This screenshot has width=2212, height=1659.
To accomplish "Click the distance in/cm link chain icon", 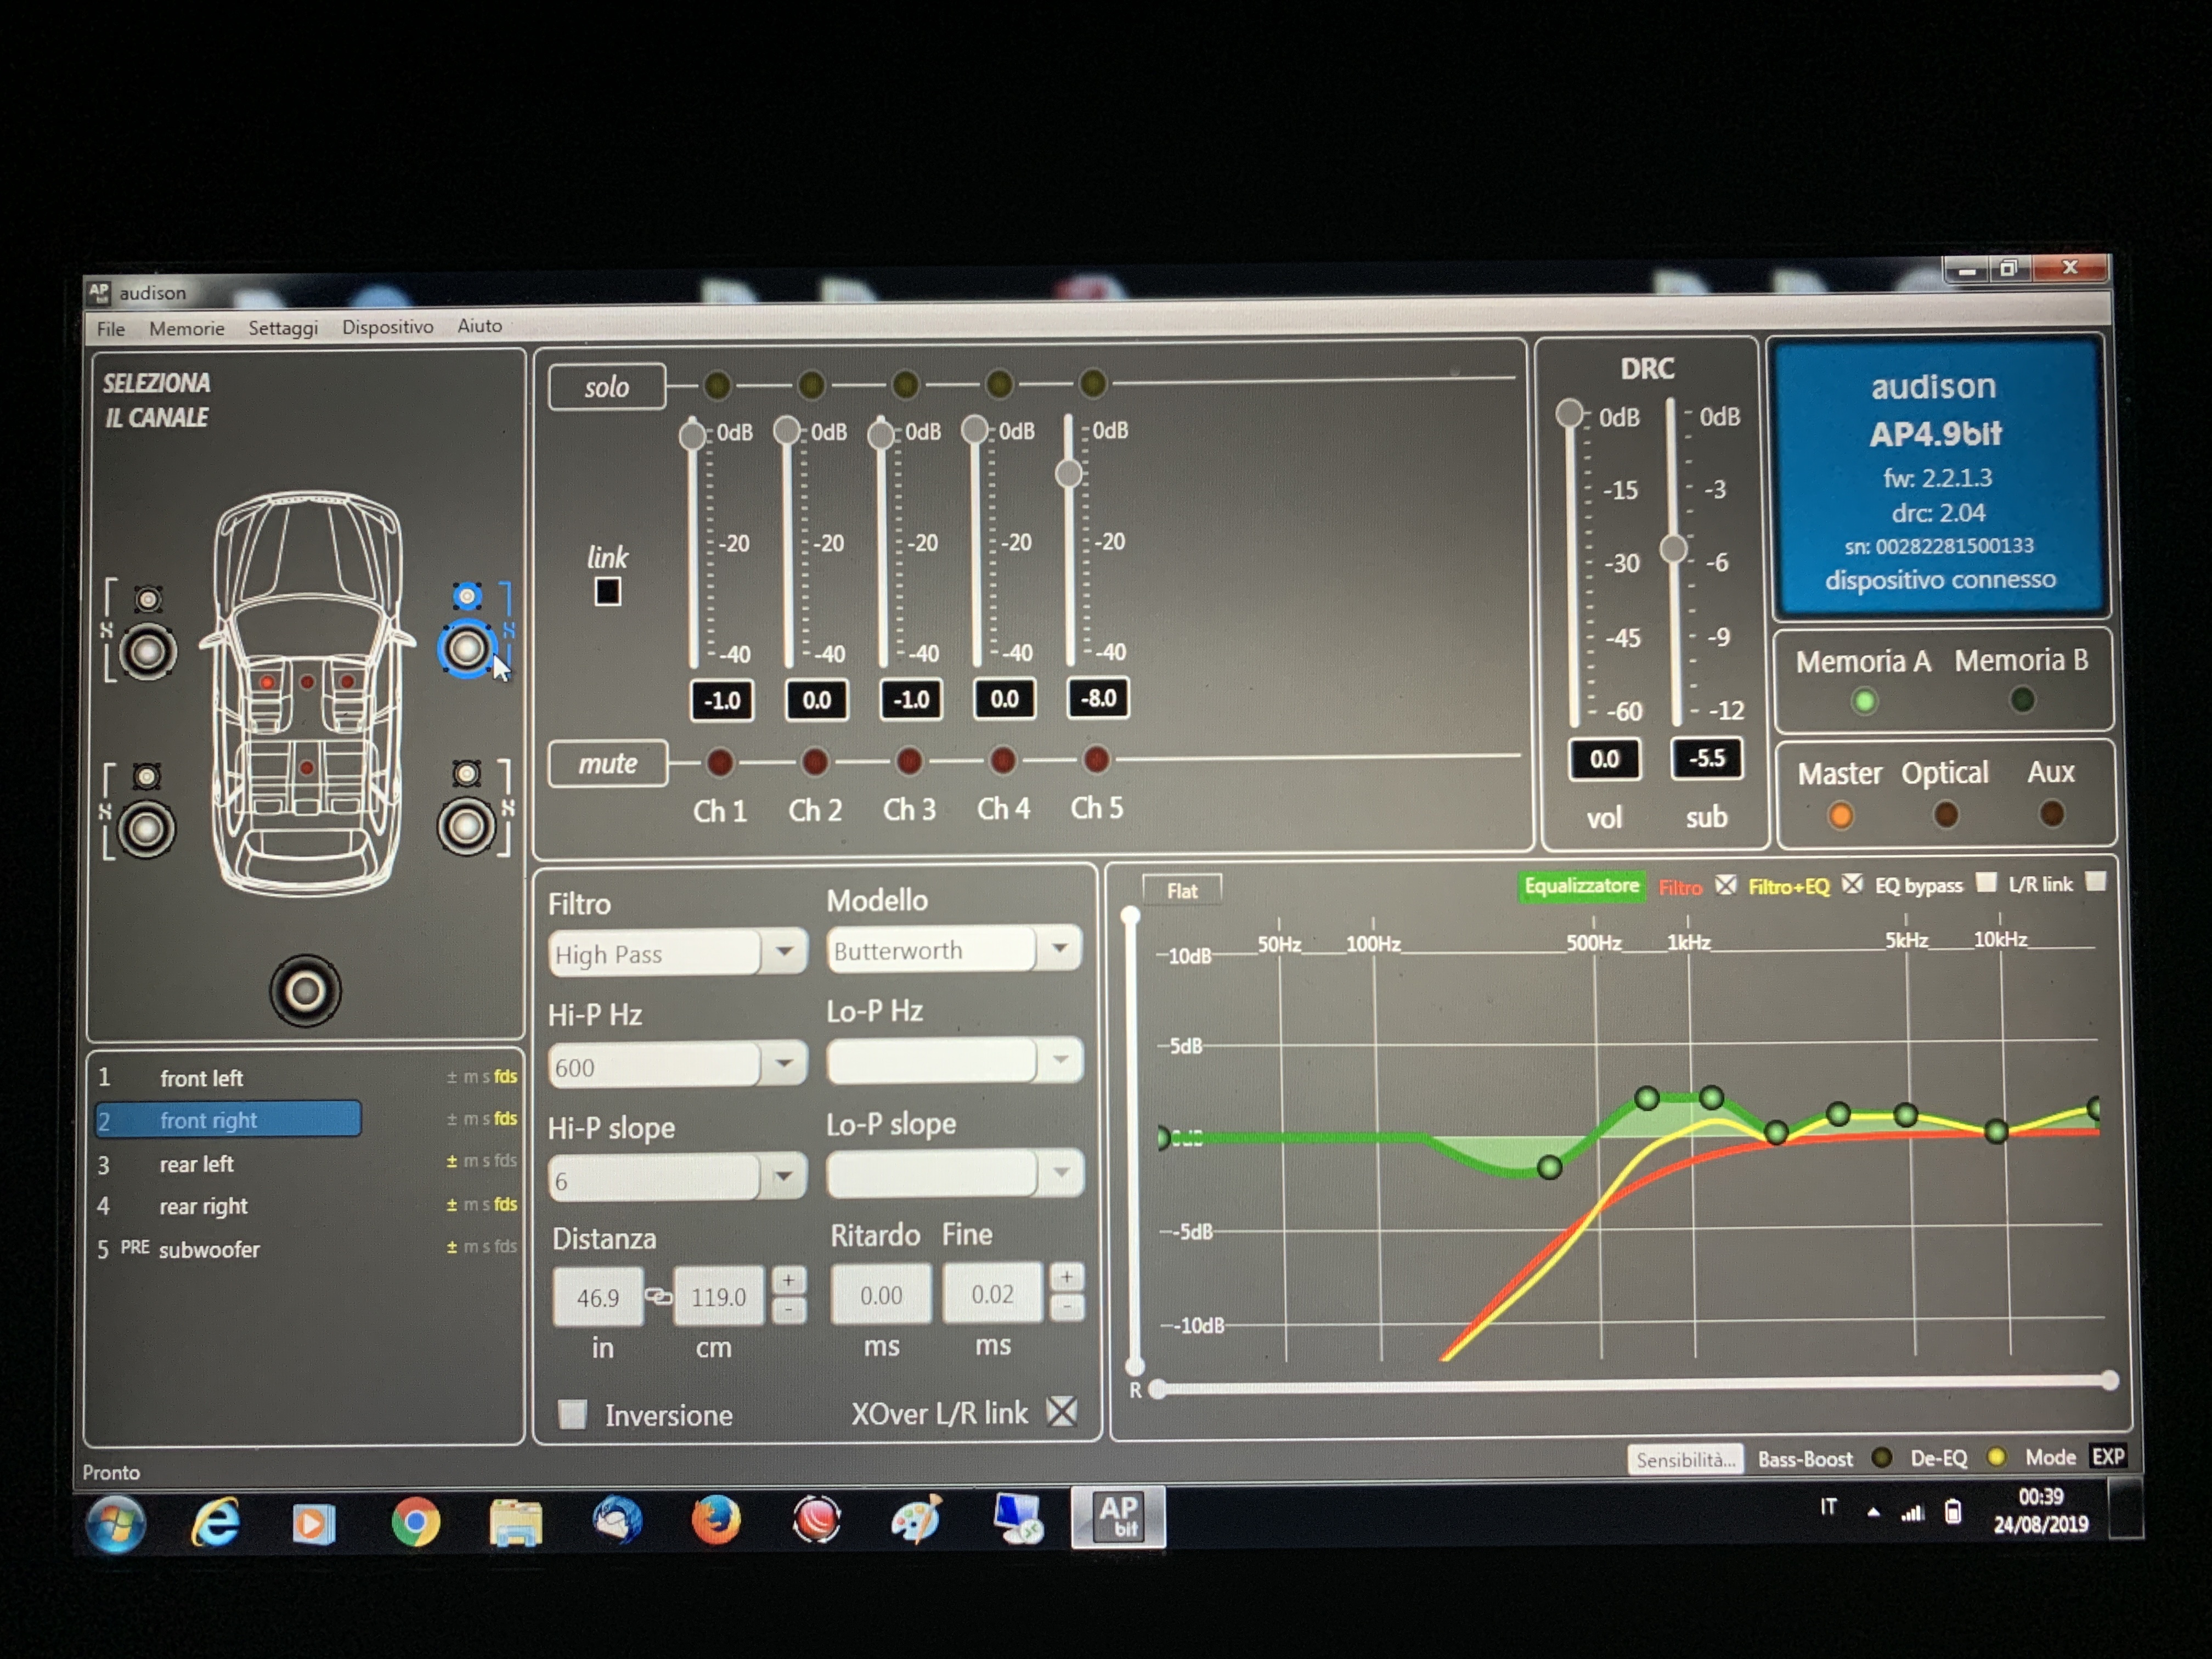I will click(658, 1296).
